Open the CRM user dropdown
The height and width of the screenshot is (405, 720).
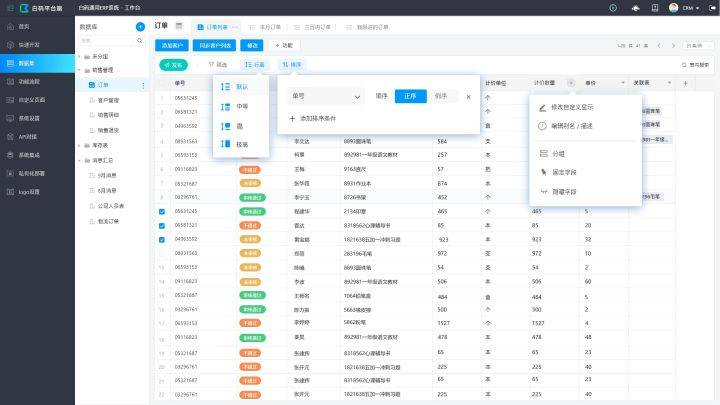(691, 8)
